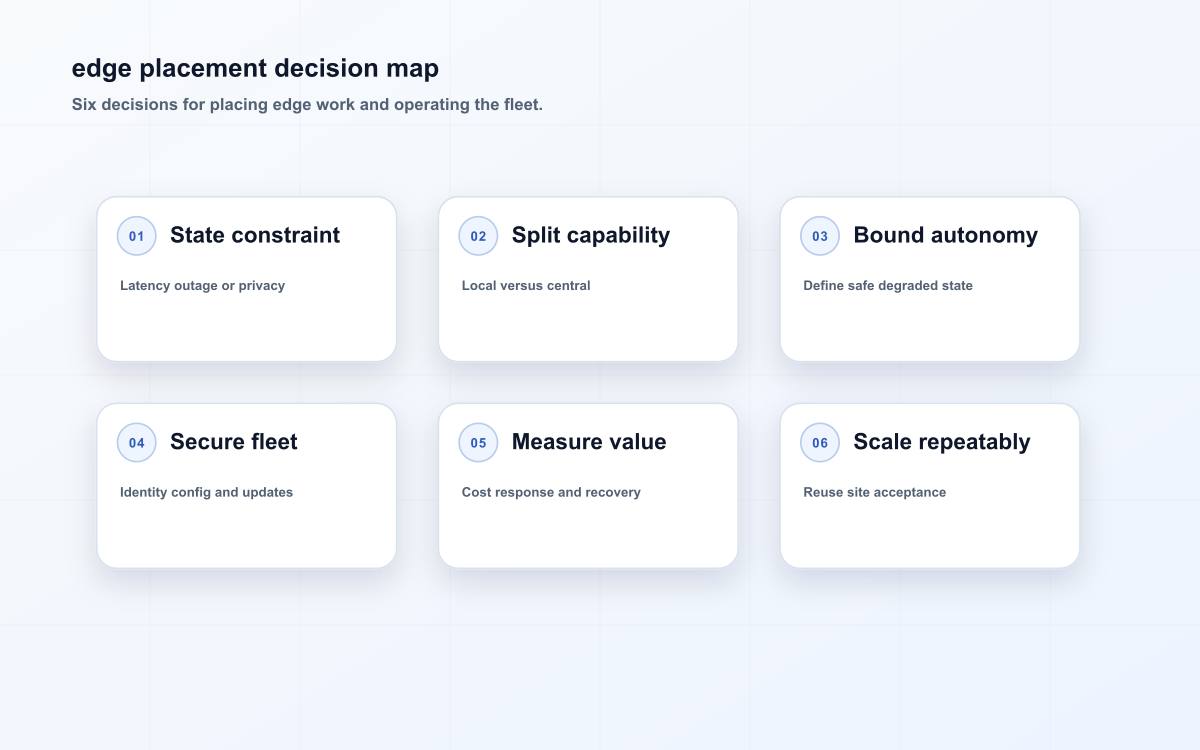
Task: Click the 03 number badge
Action: click(820, 236)
